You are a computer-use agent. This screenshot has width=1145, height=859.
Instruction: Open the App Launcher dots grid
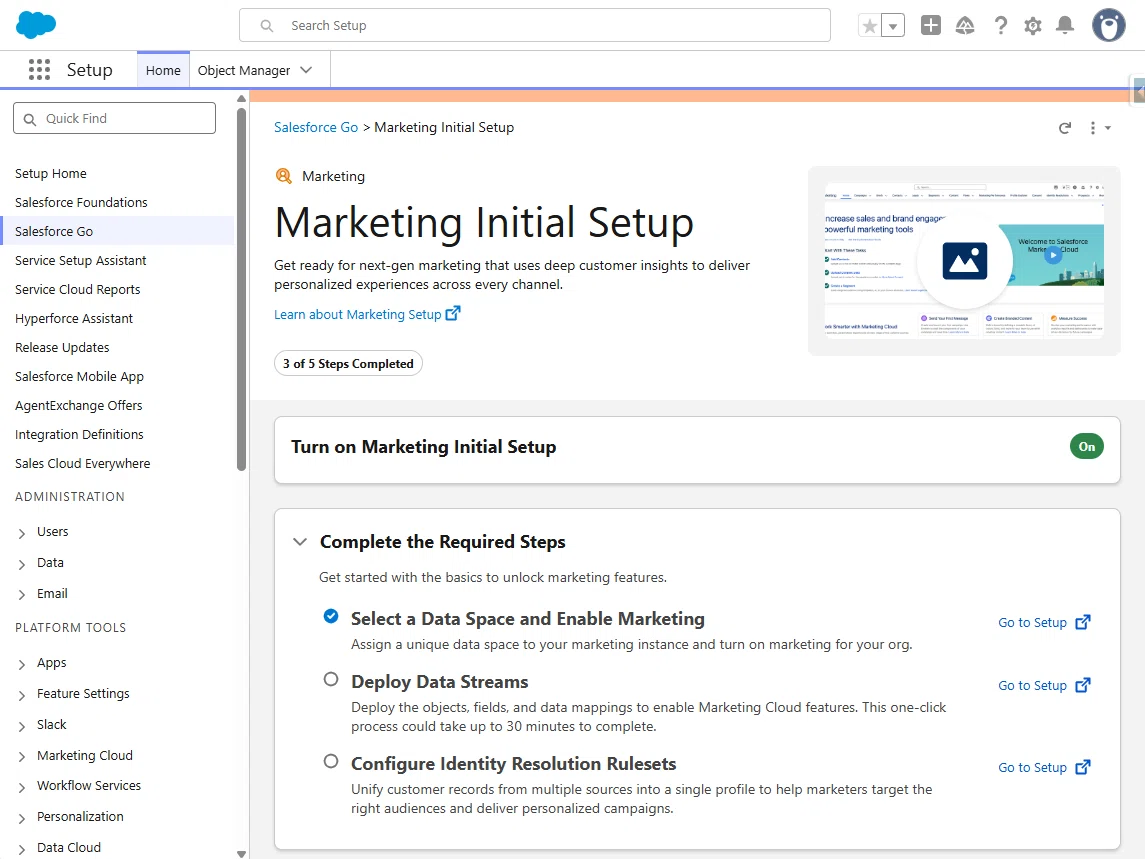[39, 69]
